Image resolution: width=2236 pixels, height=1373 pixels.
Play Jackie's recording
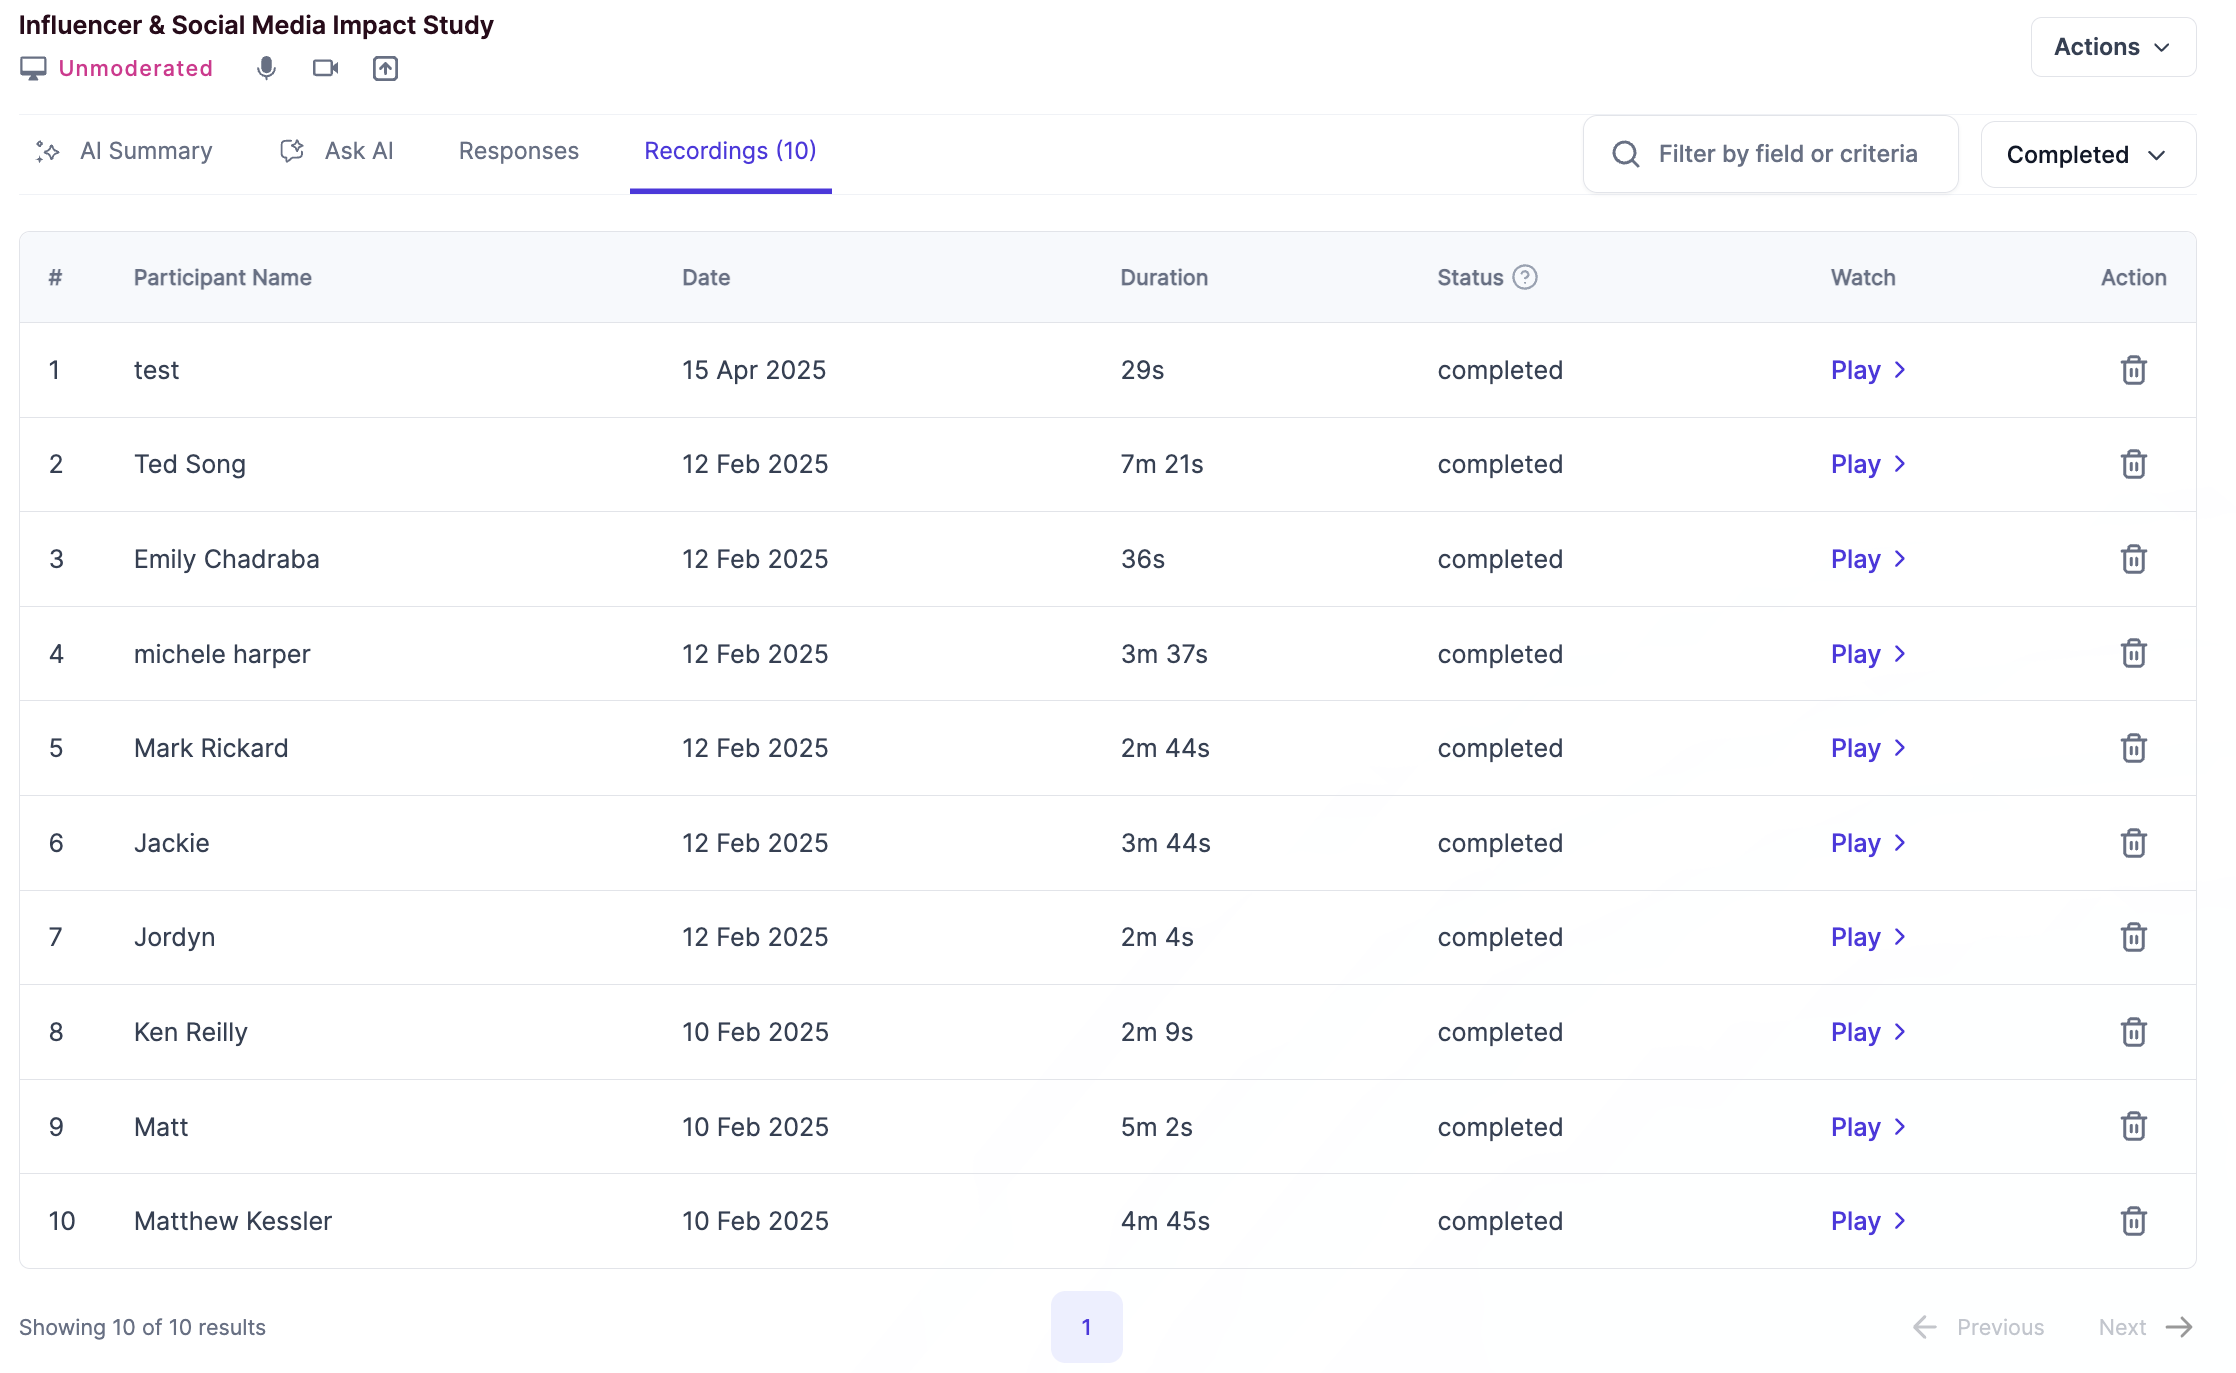tap(1867, 843)
